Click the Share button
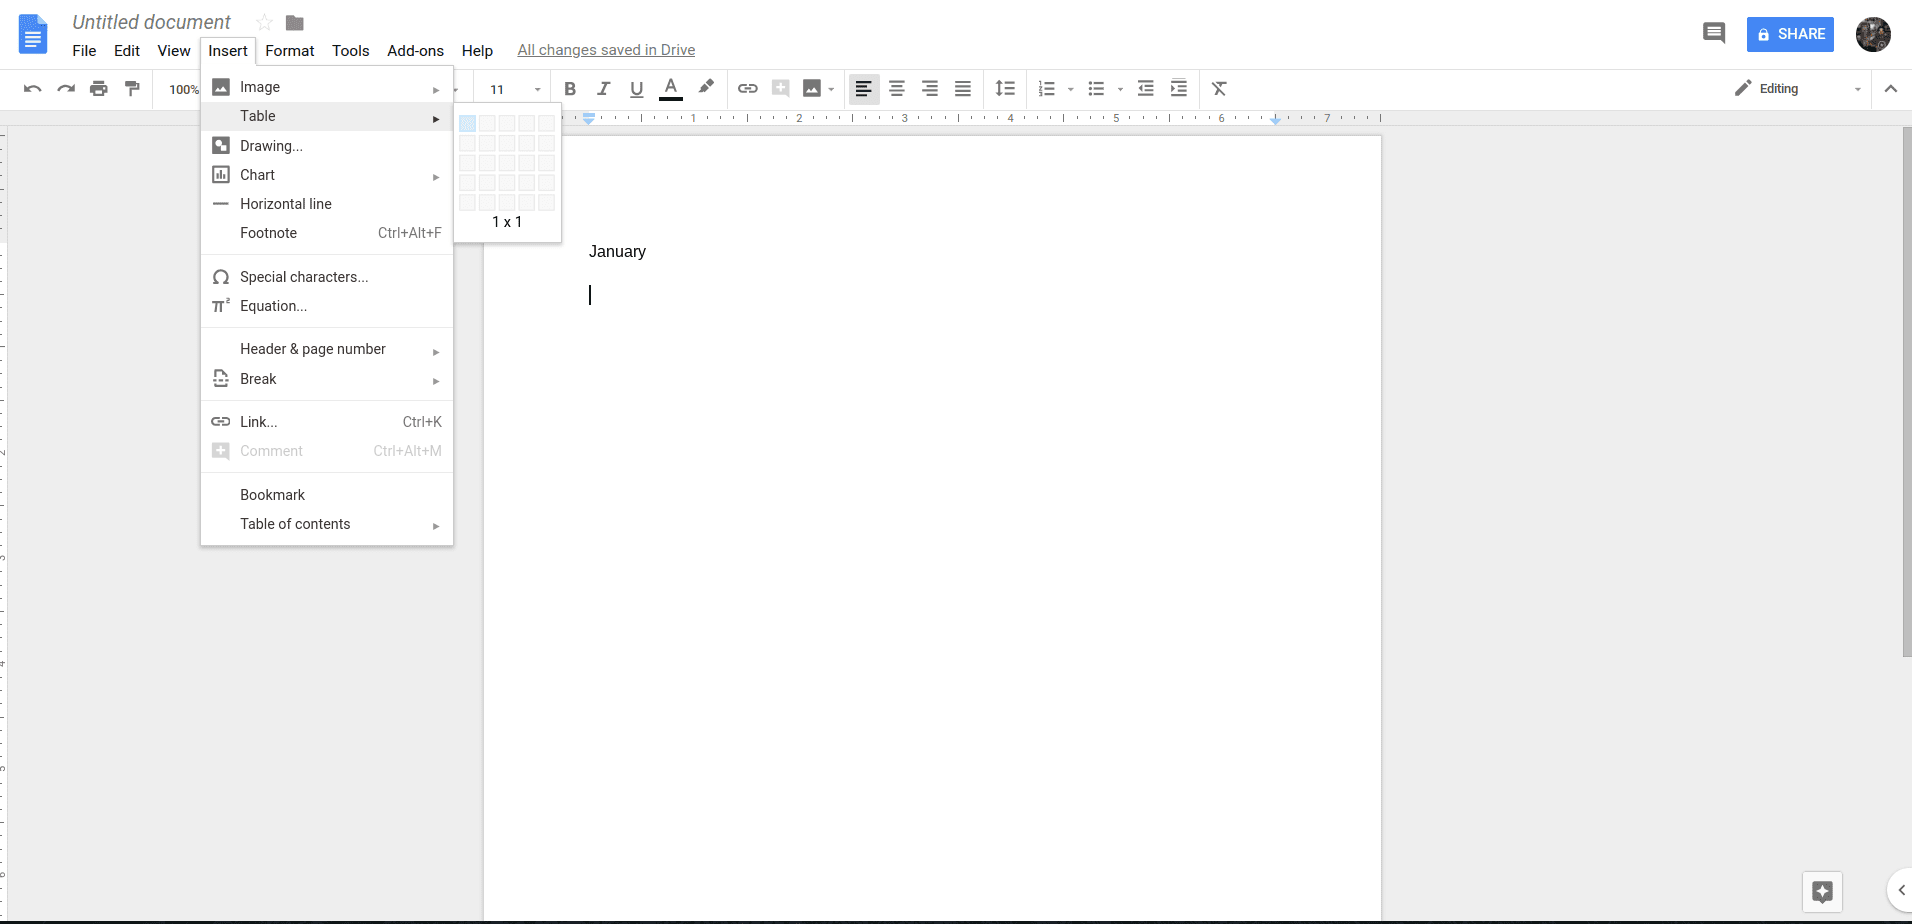 pos(1789,33)
